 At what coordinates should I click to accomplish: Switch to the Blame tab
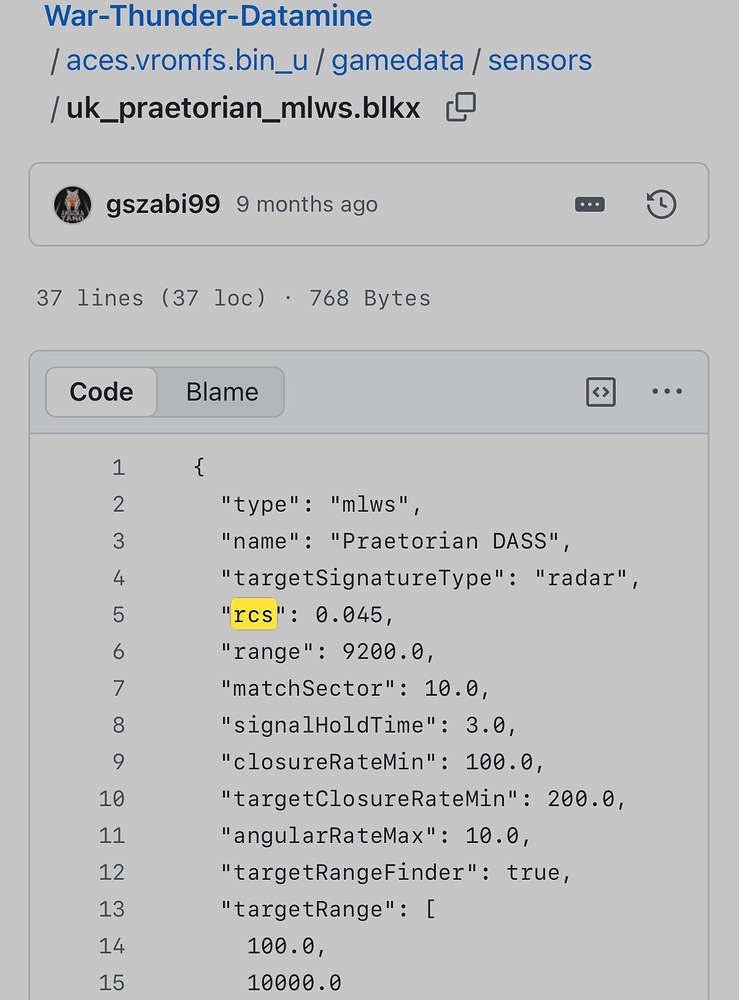(222, 392)
